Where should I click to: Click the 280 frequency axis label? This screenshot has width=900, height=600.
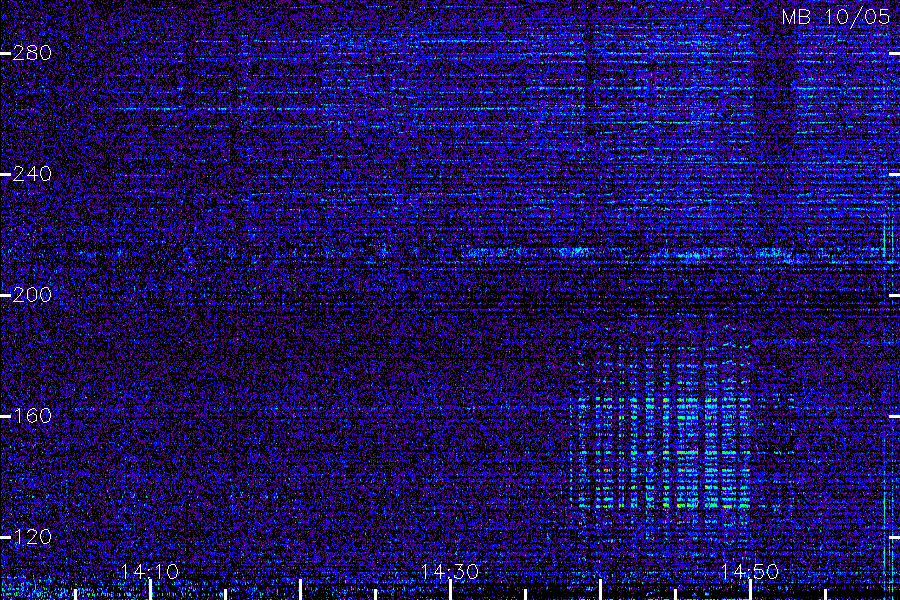coord(32,53)
